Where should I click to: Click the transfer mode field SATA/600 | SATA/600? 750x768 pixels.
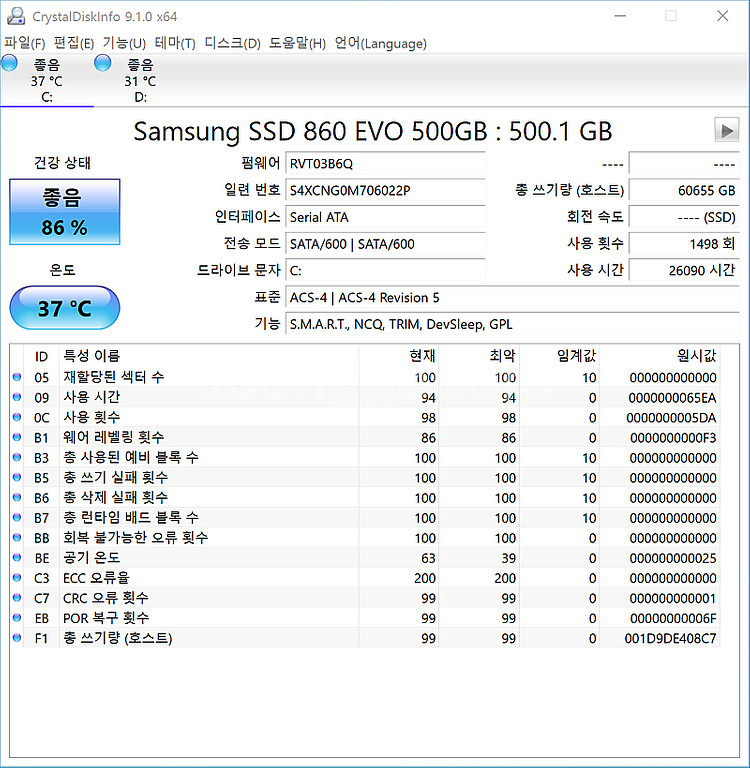385,244
